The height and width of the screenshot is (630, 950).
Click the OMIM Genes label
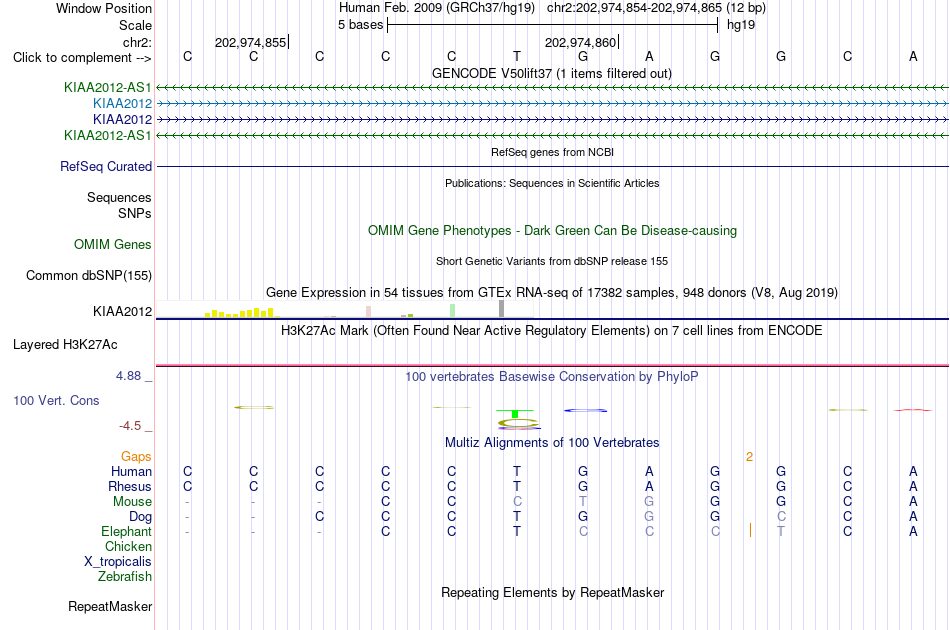(113, 245)
